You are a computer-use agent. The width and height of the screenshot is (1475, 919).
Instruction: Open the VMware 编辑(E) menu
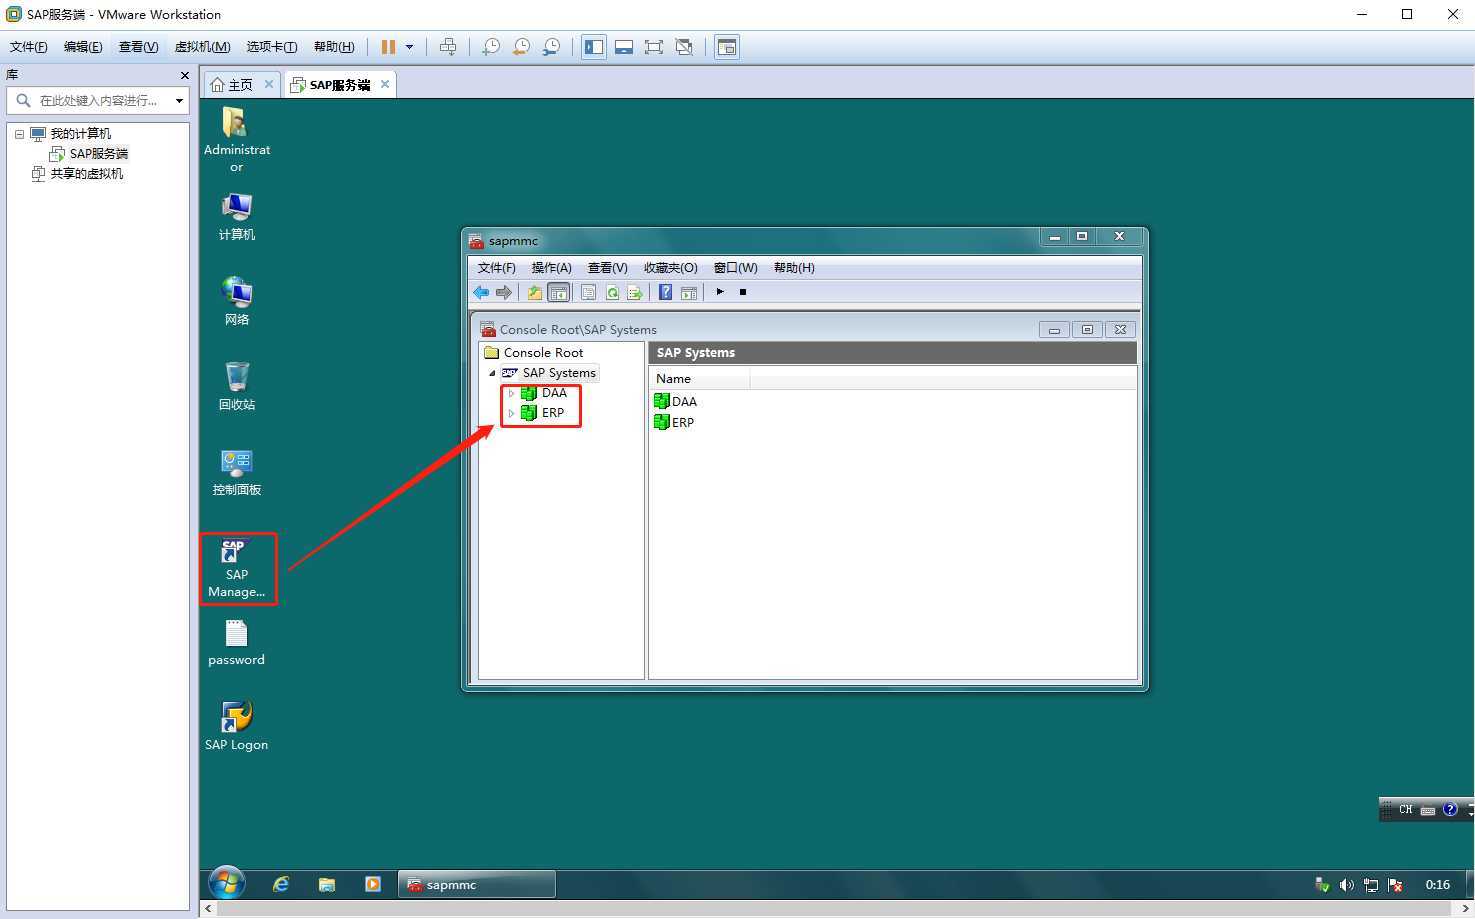click(83, 47)
